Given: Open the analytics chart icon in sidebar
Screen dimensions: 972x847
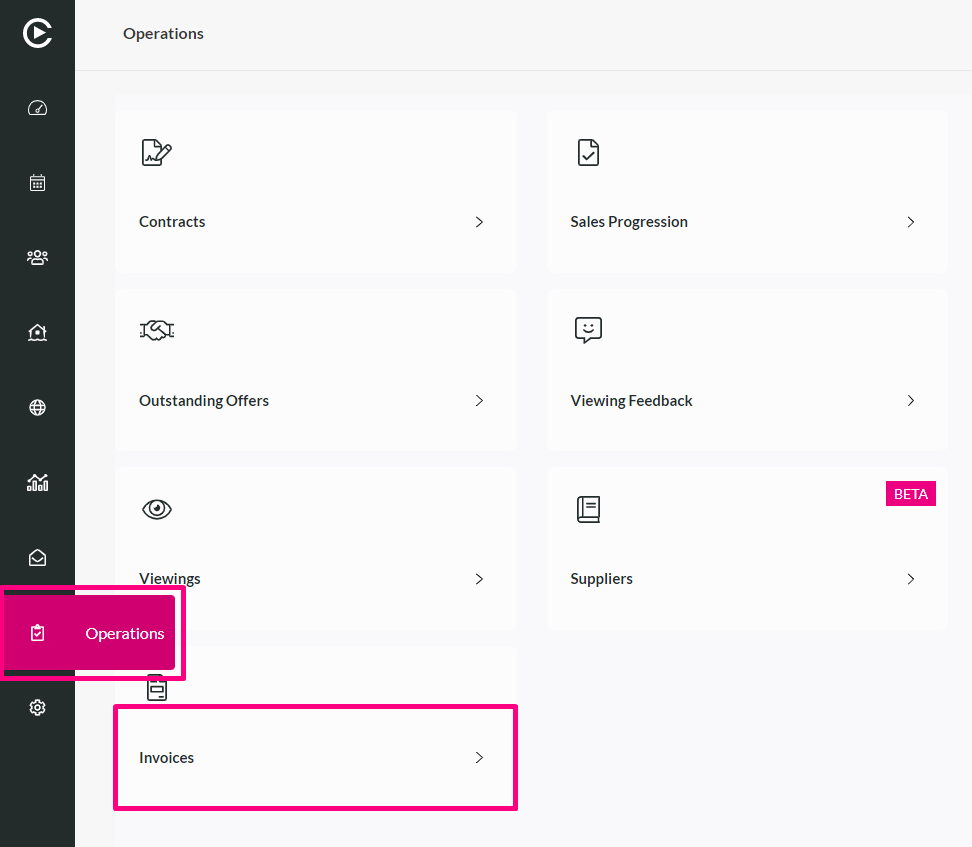Looking at the screenshot, I should 37,482.
